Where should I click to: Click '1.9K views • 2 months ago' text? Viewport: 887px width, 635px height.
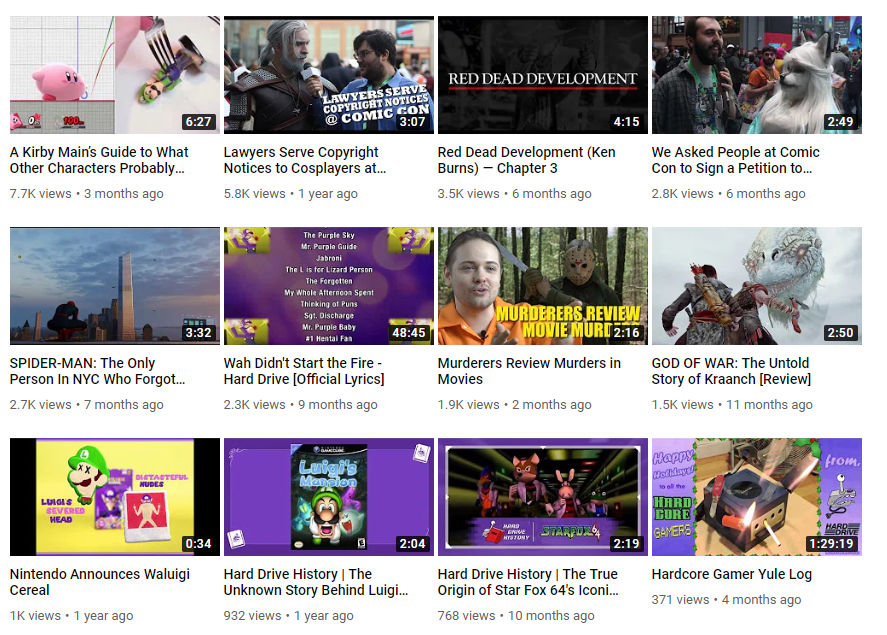click(x=514, y=404)
